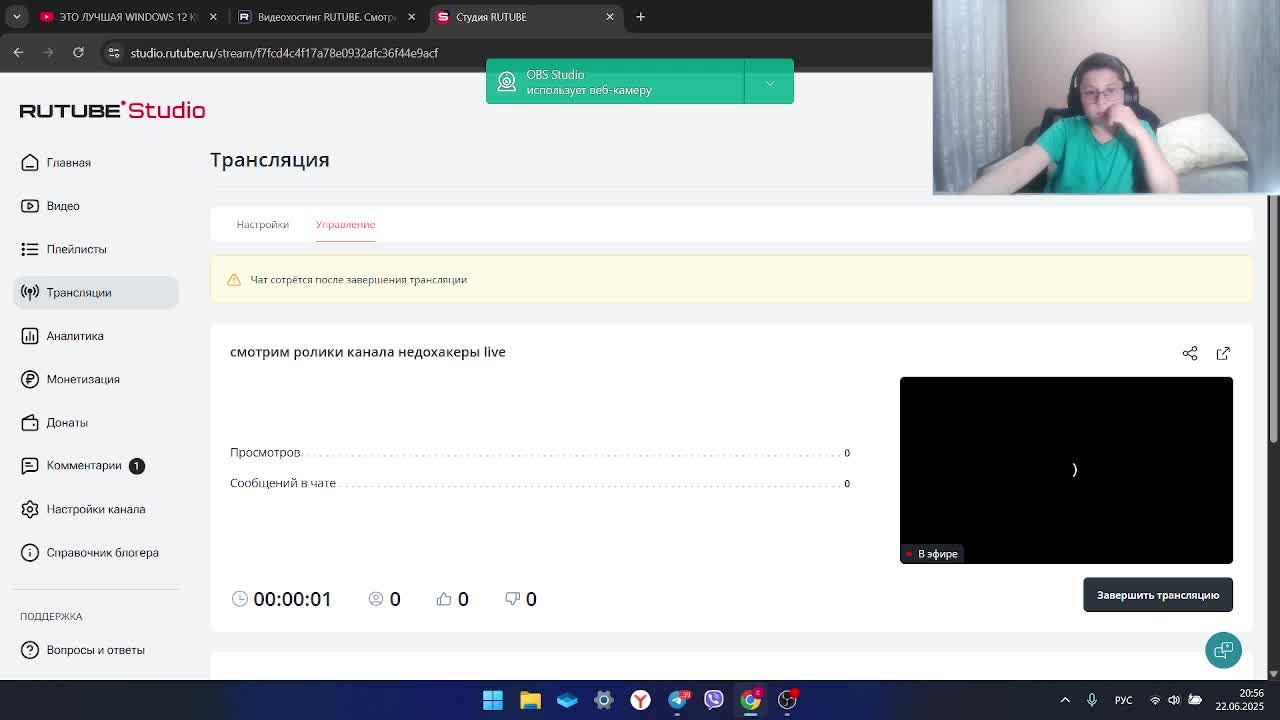Open the support chat bubble button

(1223, 650)
